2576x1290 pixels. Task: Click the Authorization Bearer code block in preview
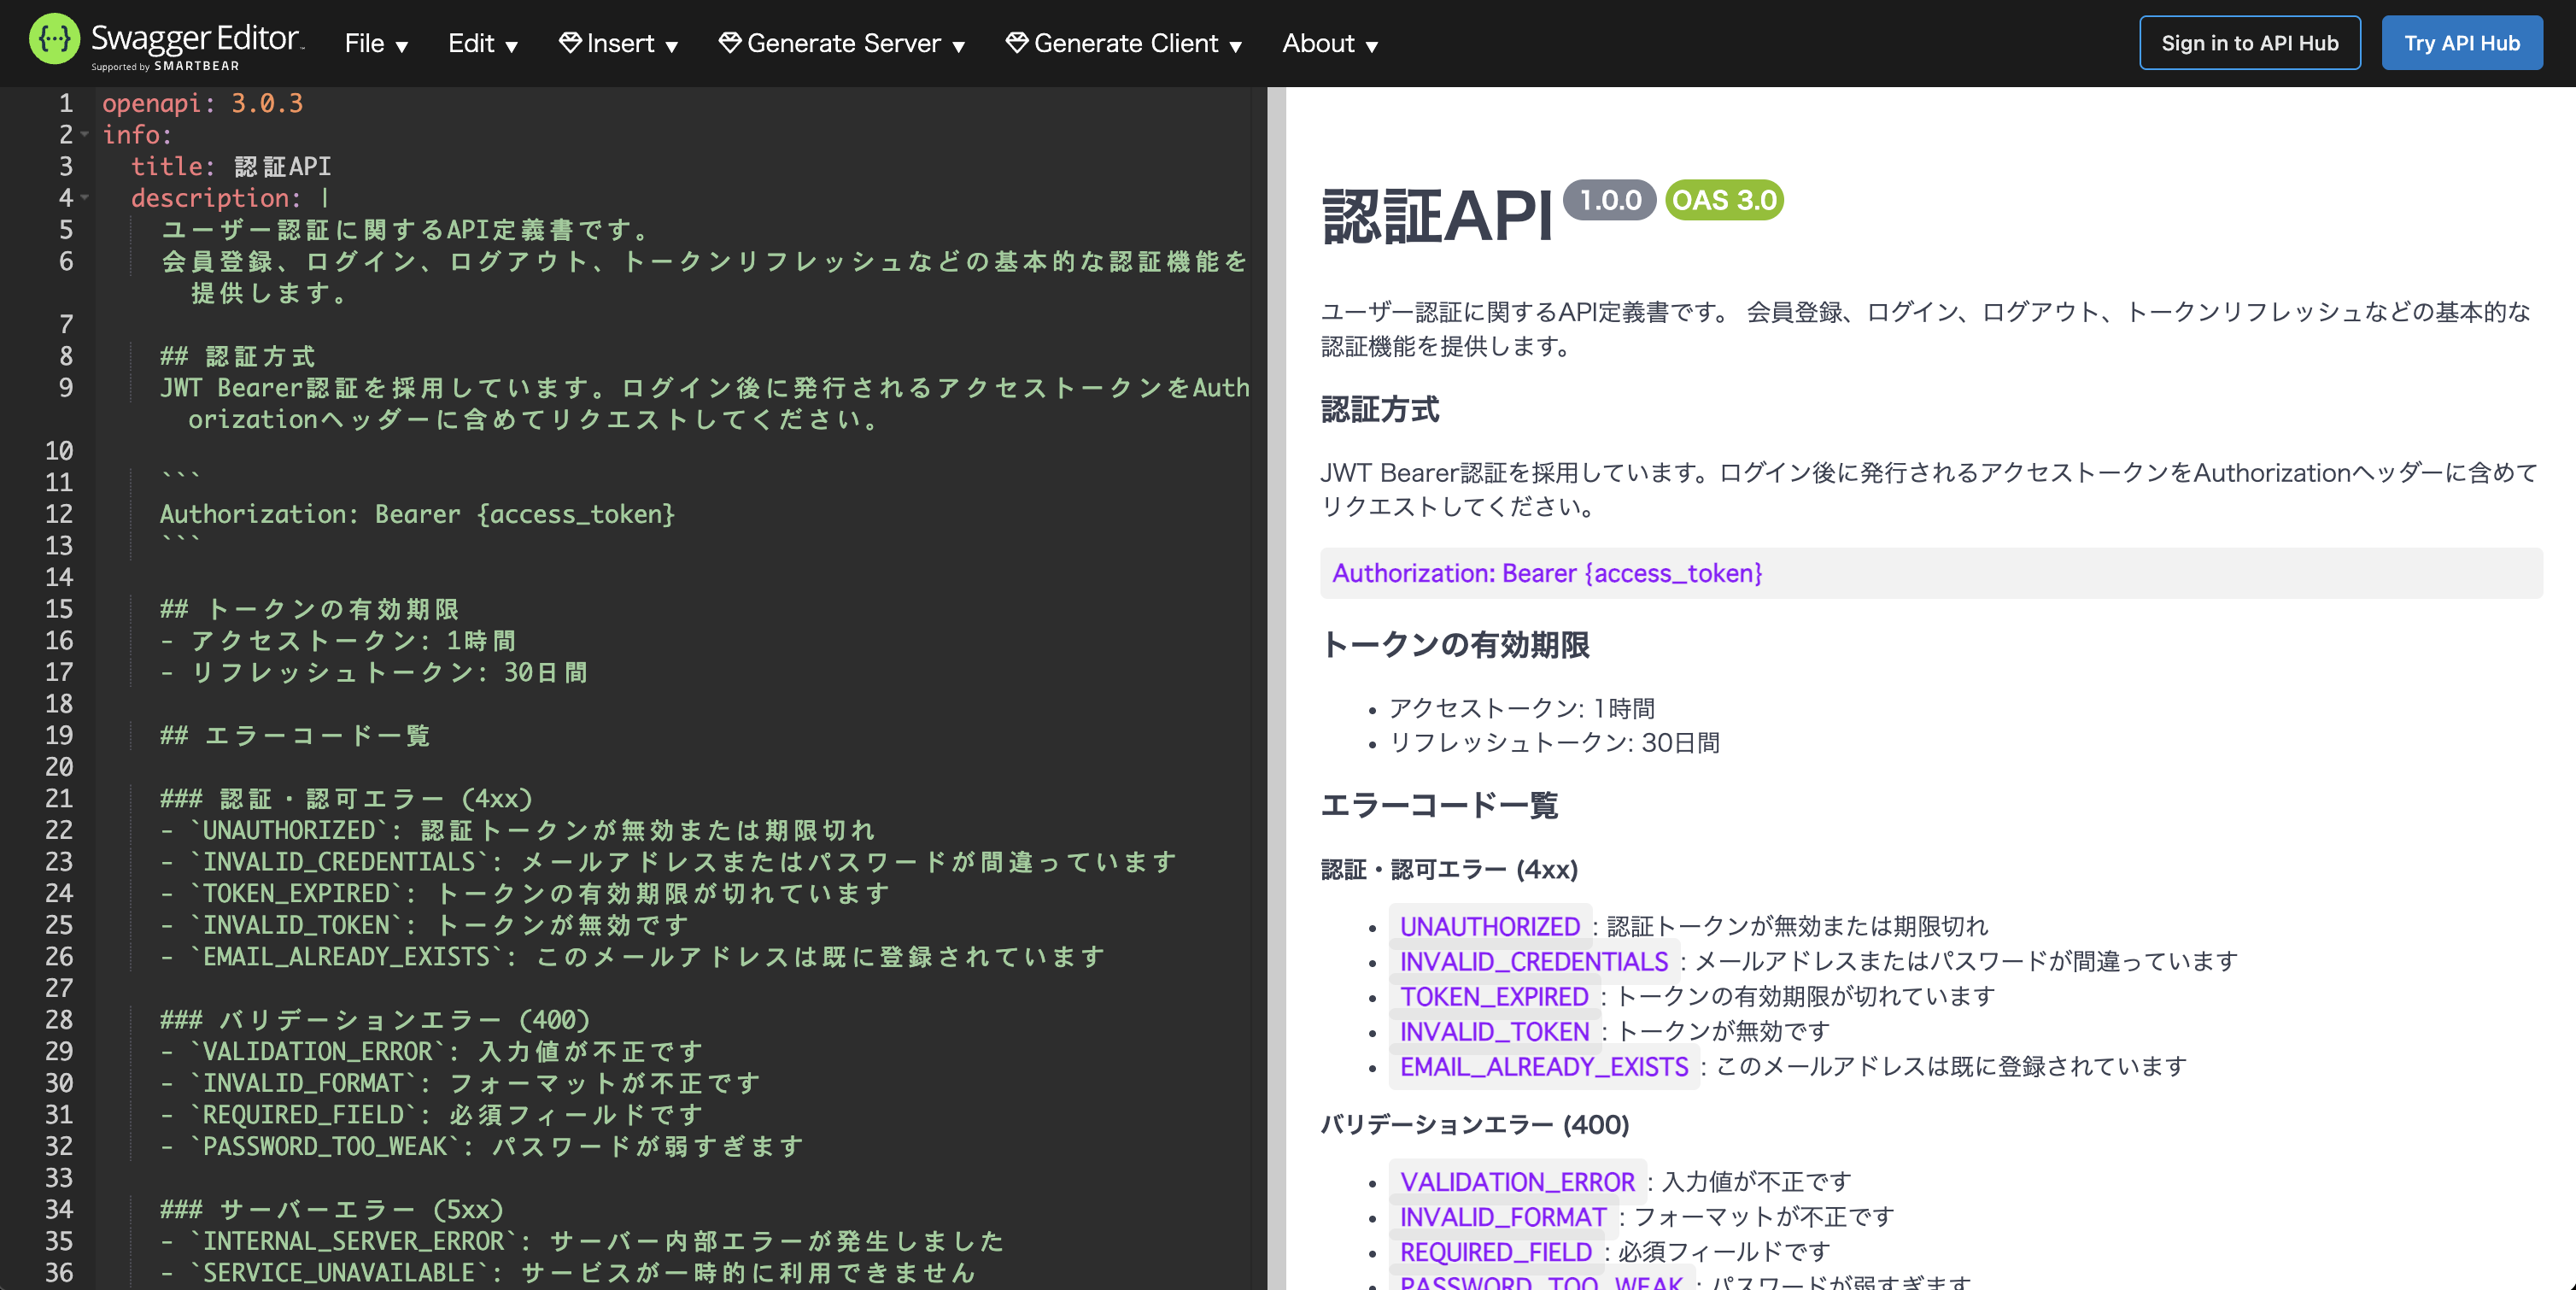click(1546, 573)
